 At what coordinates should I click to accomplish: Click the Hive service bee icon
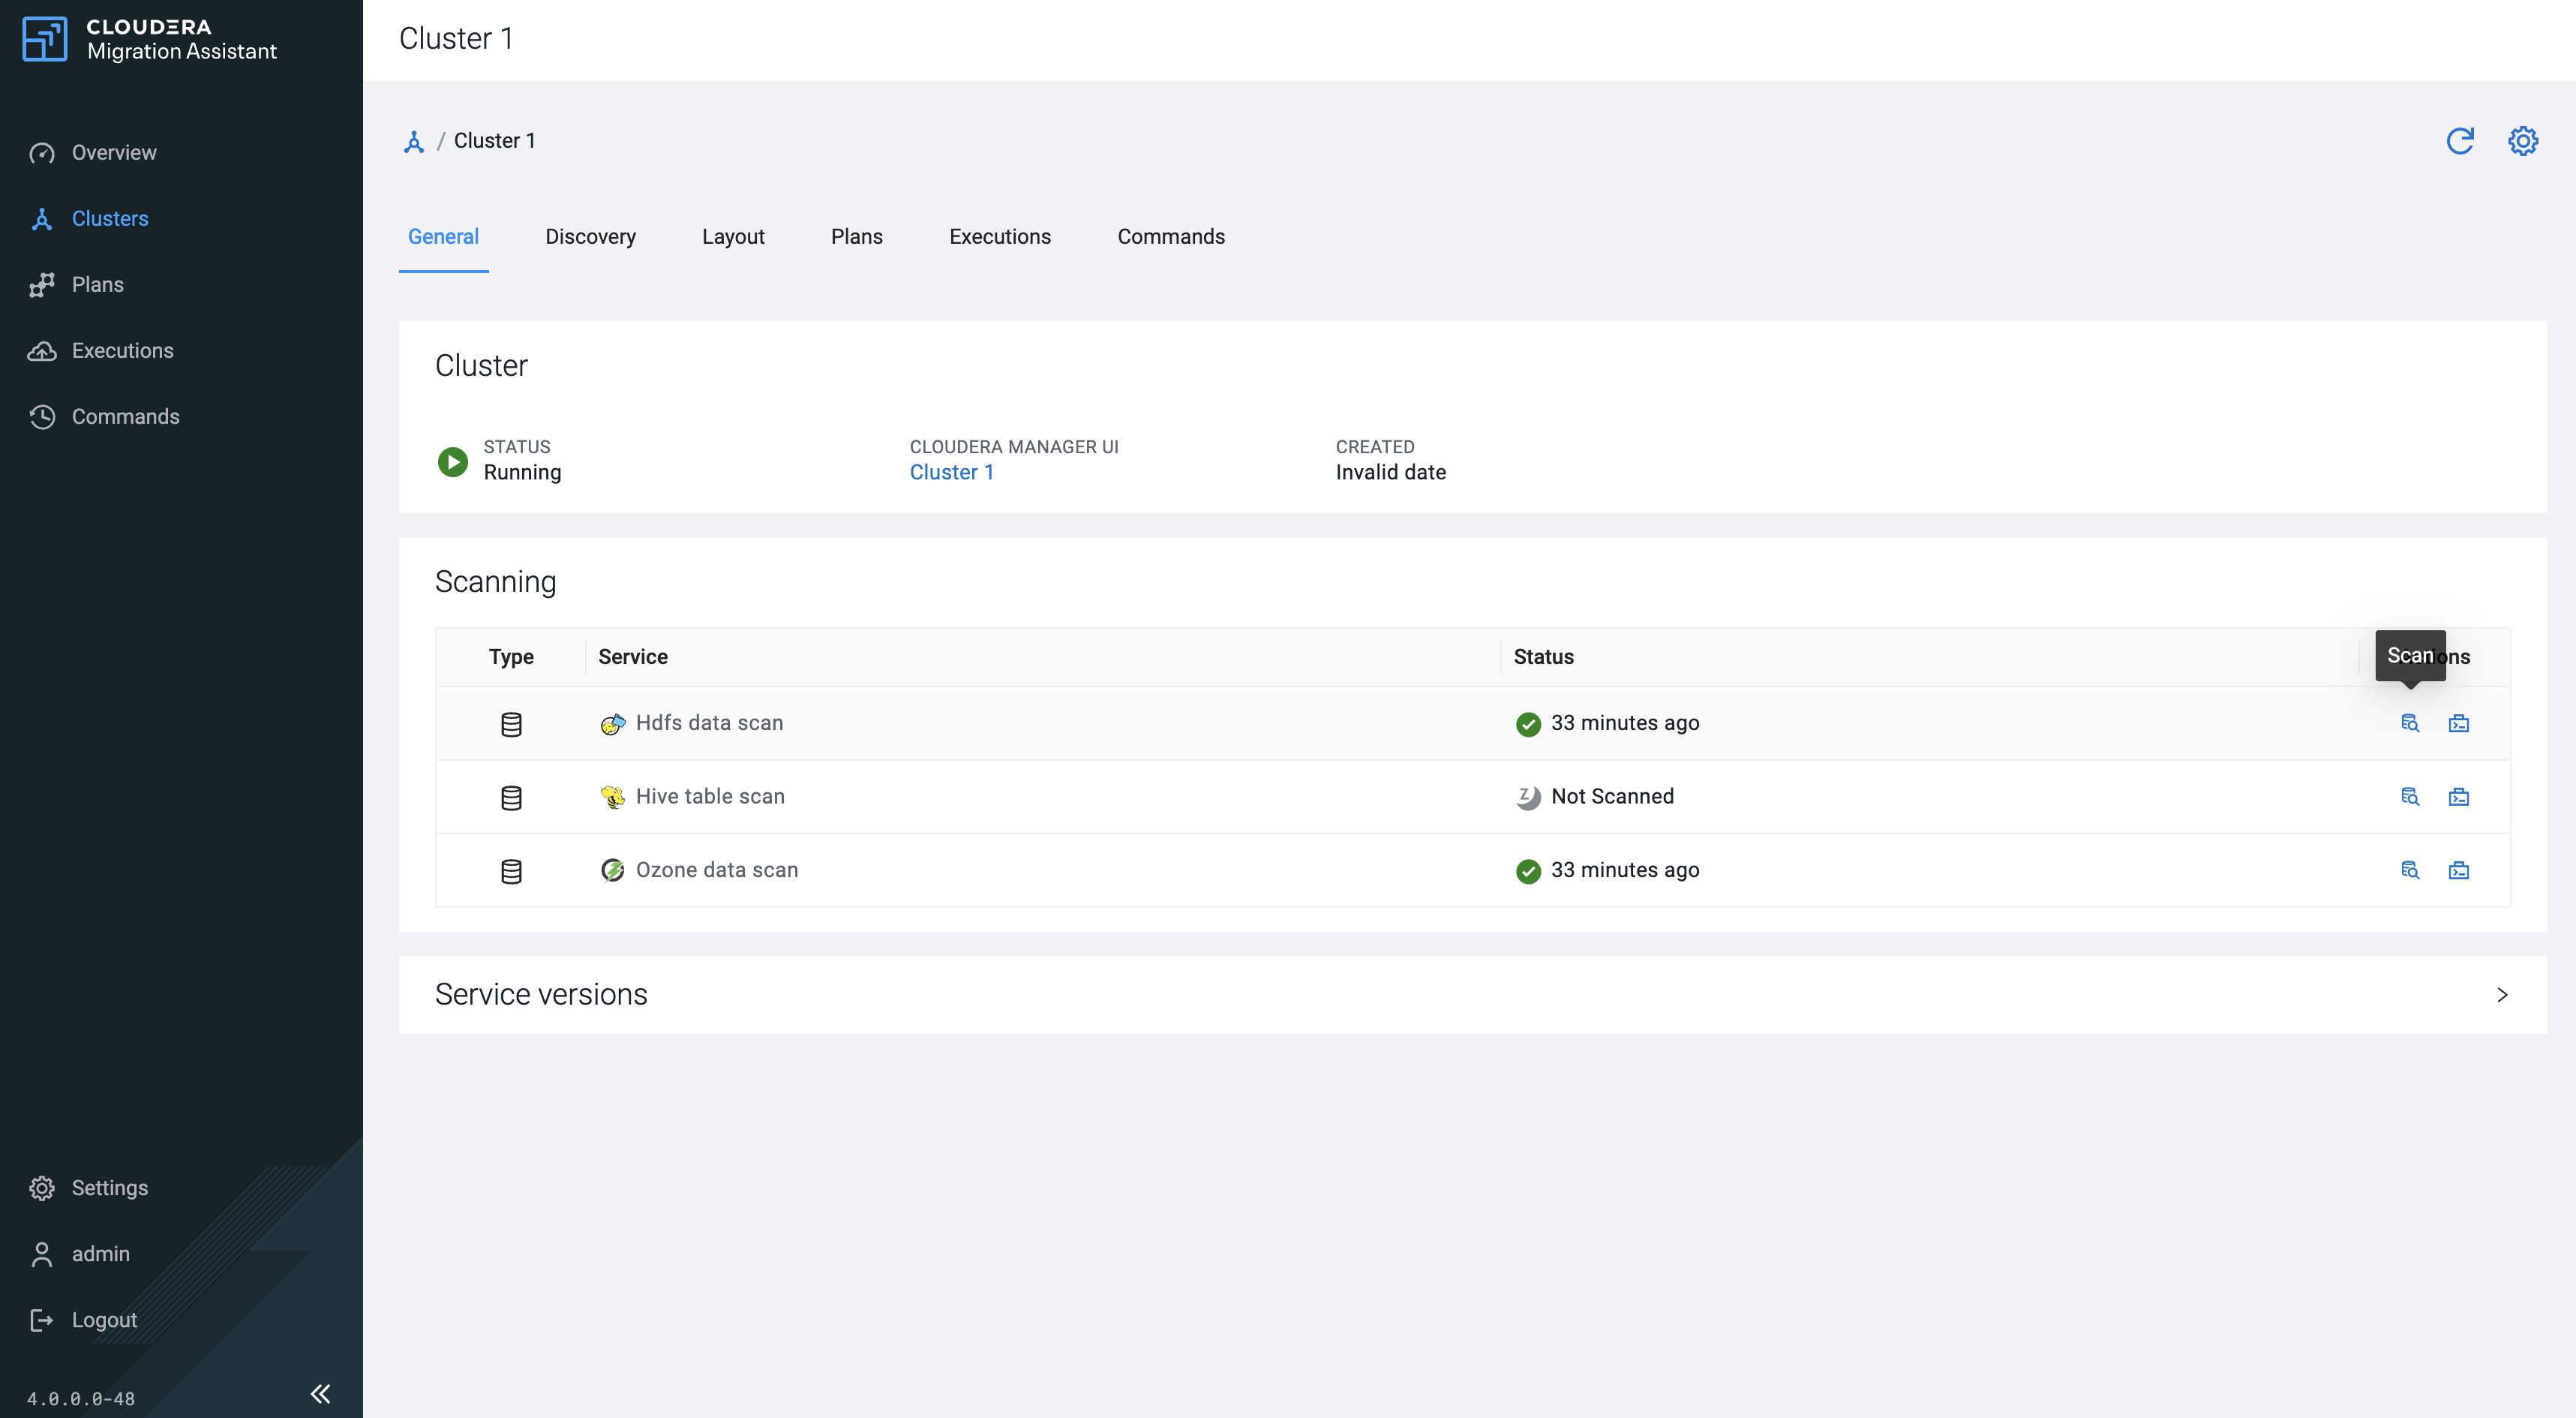[x=613, y=797]
